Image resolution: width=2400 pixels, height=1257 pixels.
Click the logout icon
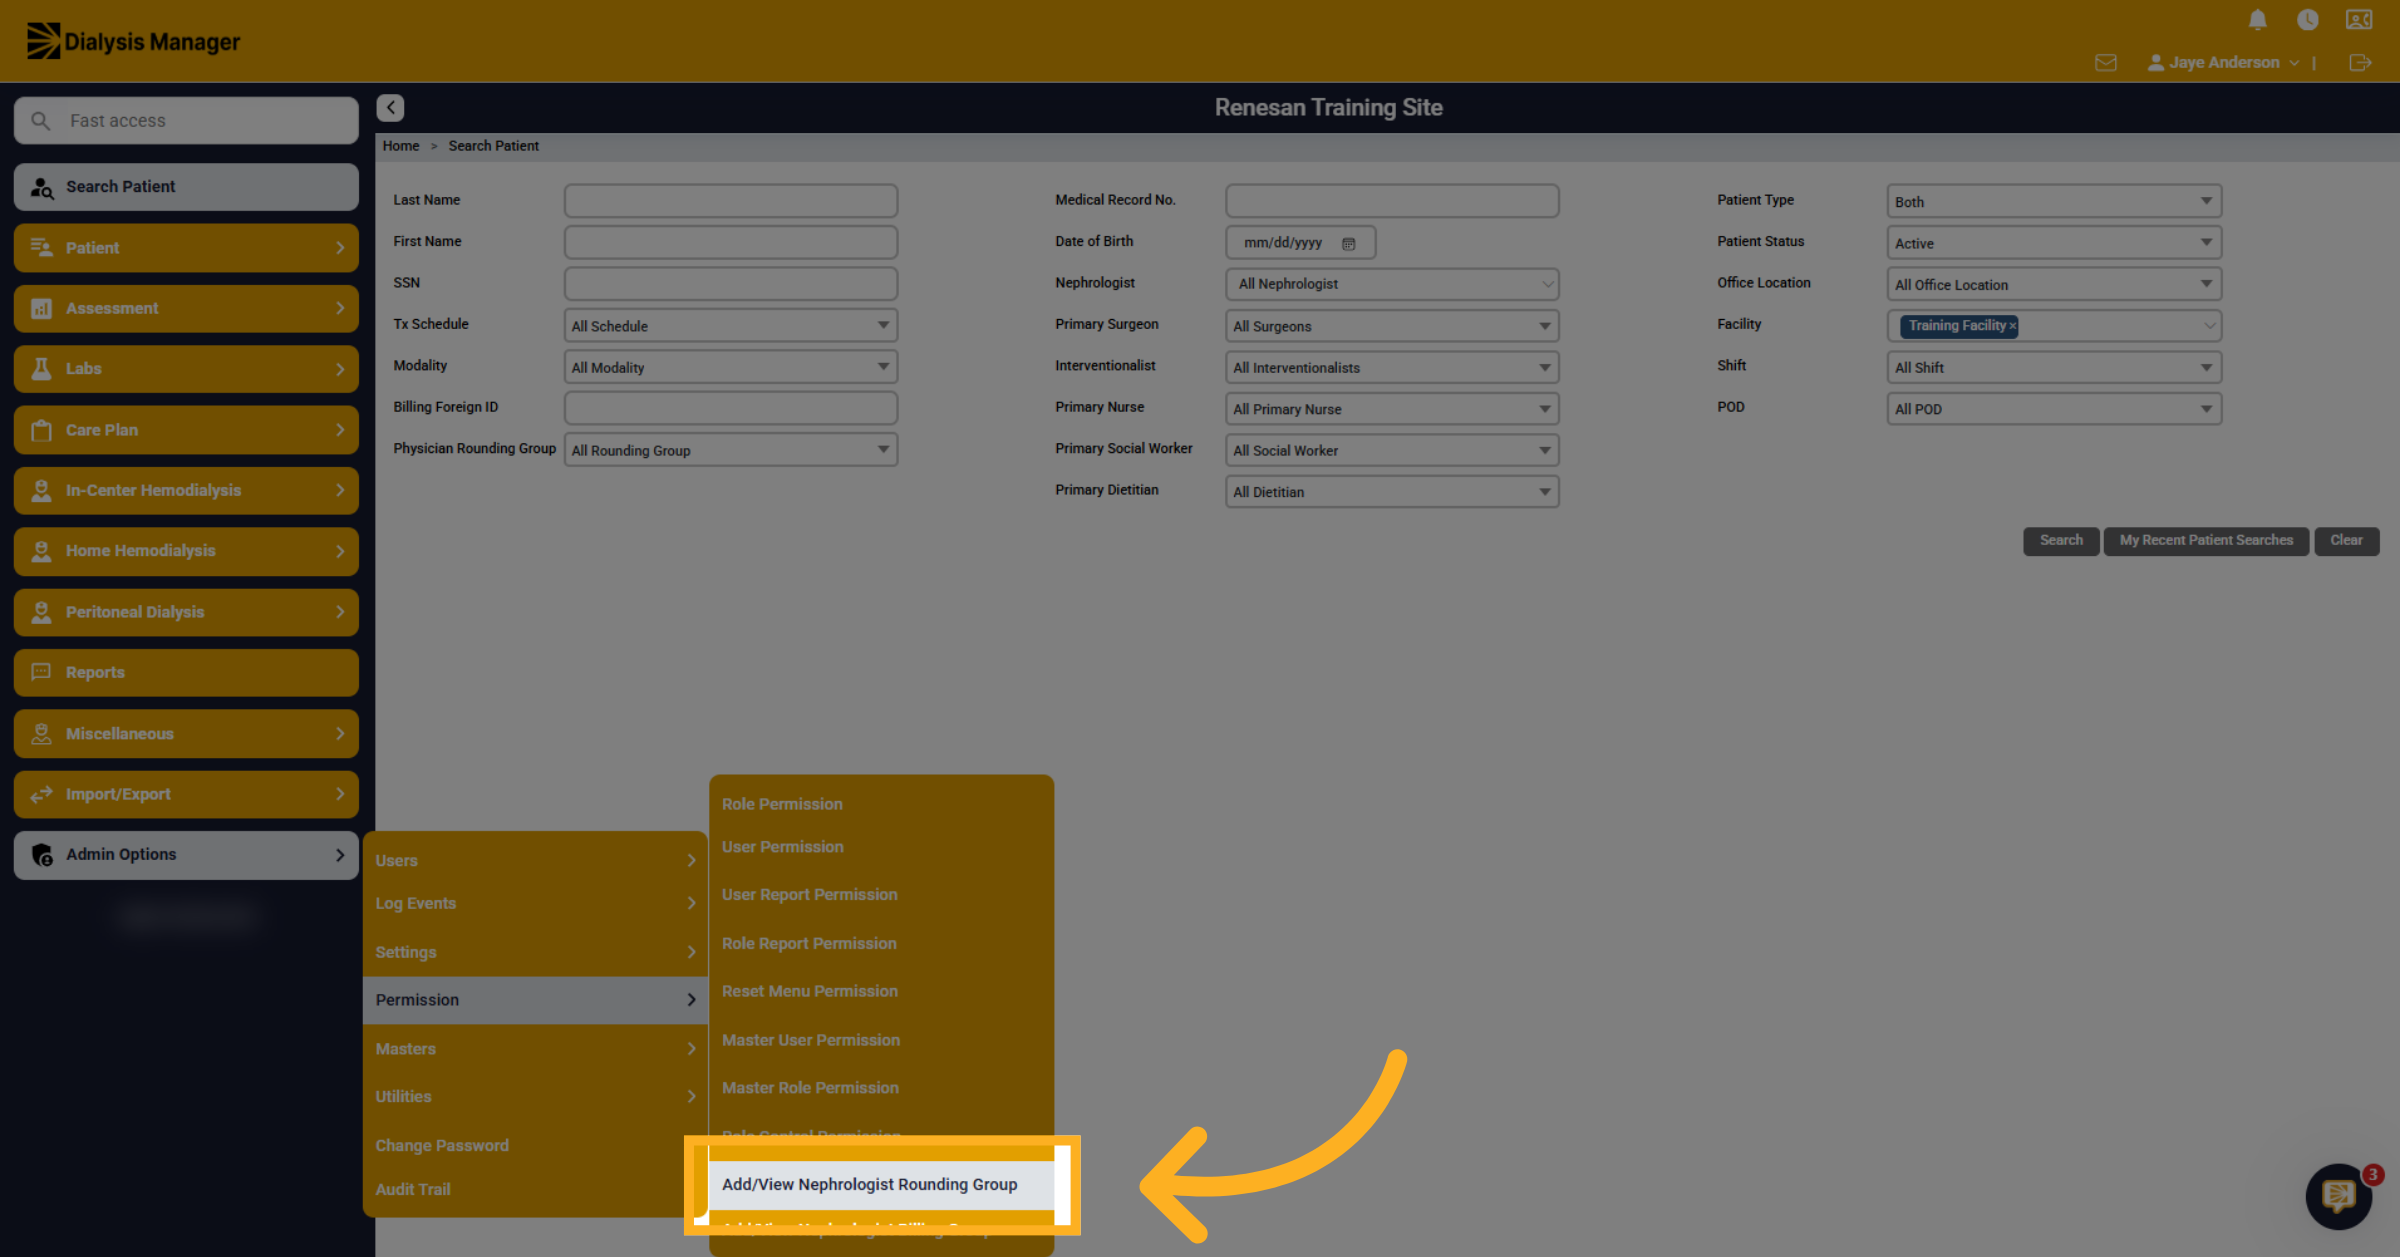coord(2360,63)
